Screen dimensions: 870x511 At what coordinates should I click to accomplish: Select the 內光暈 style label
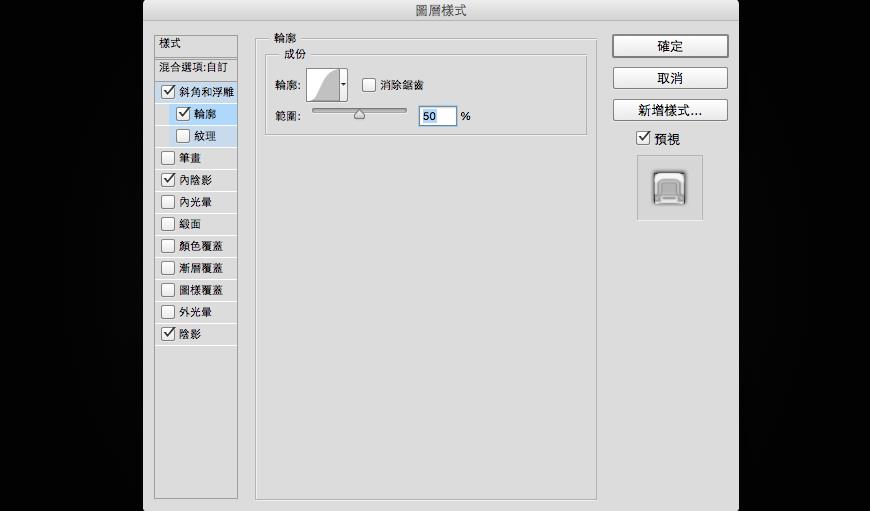pyautogui.click(x=195, y=202)
